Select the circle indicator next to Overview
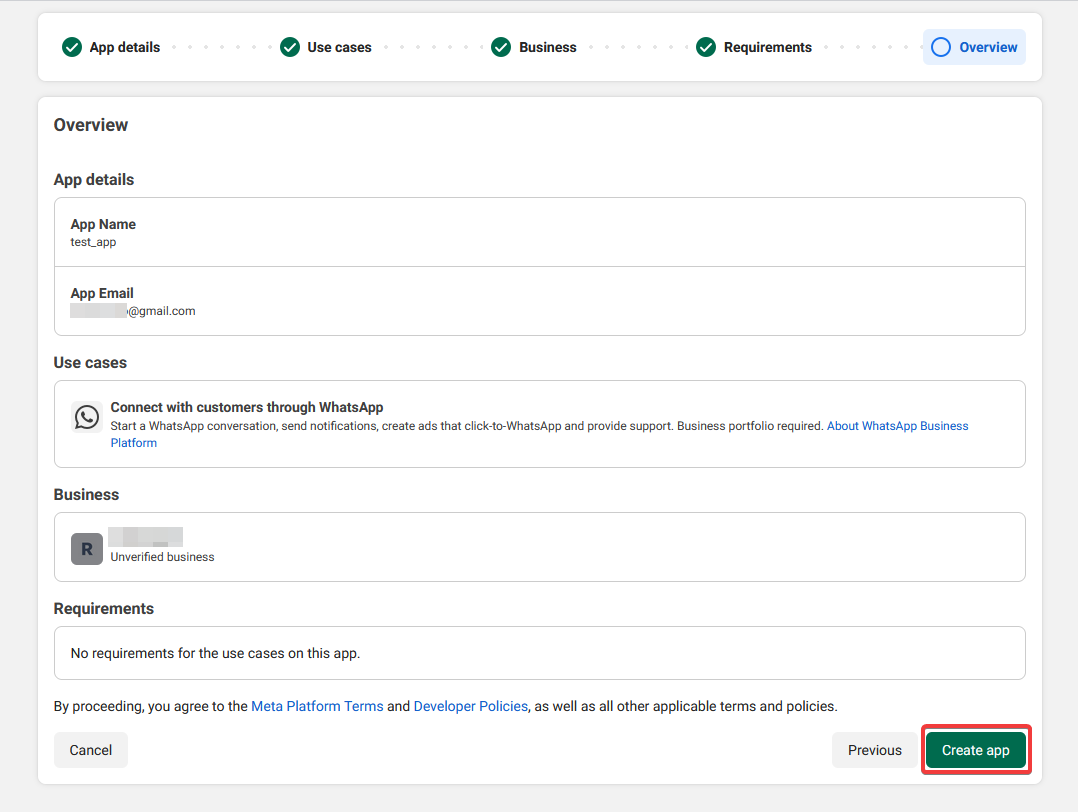Viewport: 1078px width, 812px height. tap(939, 47)
